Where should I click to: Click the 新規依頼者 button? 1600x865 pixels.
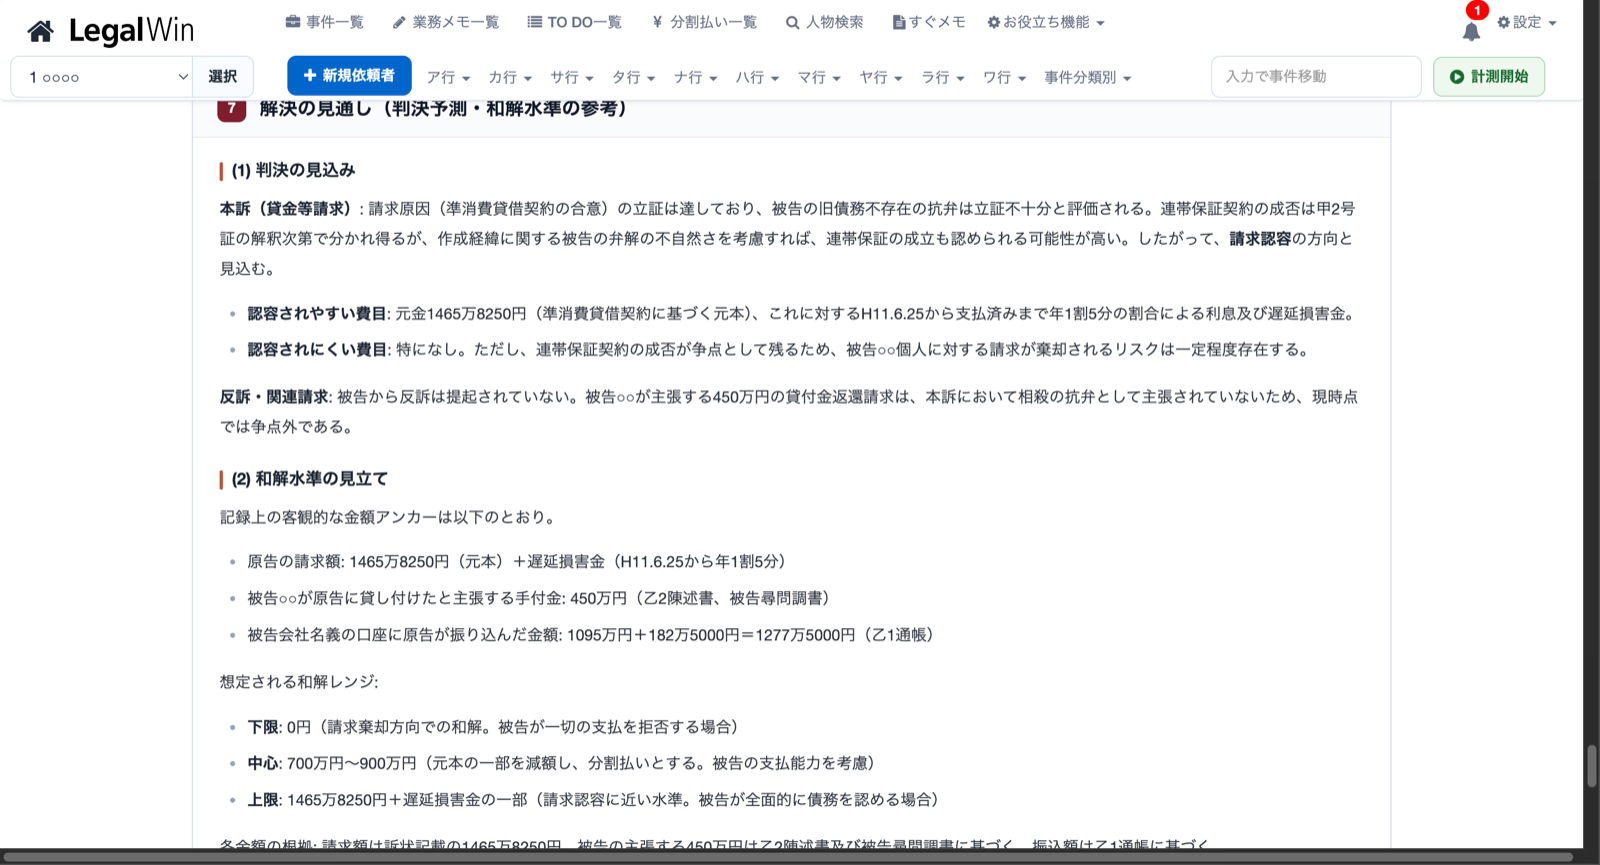[x=349, y=76]
